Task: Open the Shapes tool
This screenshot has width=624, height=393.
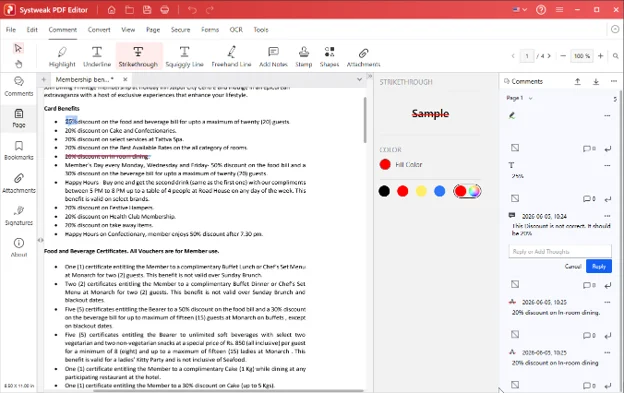Action: 329,56
